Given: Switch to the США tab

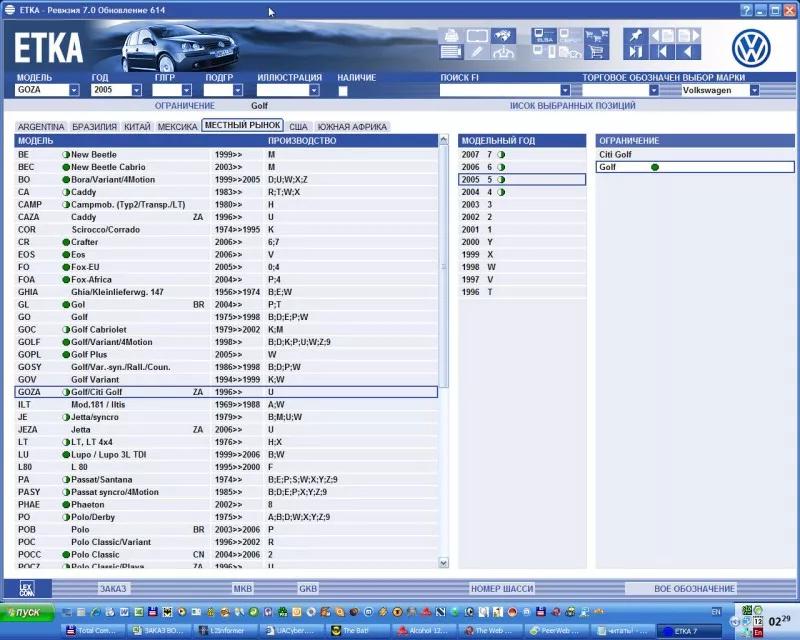Looking at the screenshot, I should [x=298, y=127].
